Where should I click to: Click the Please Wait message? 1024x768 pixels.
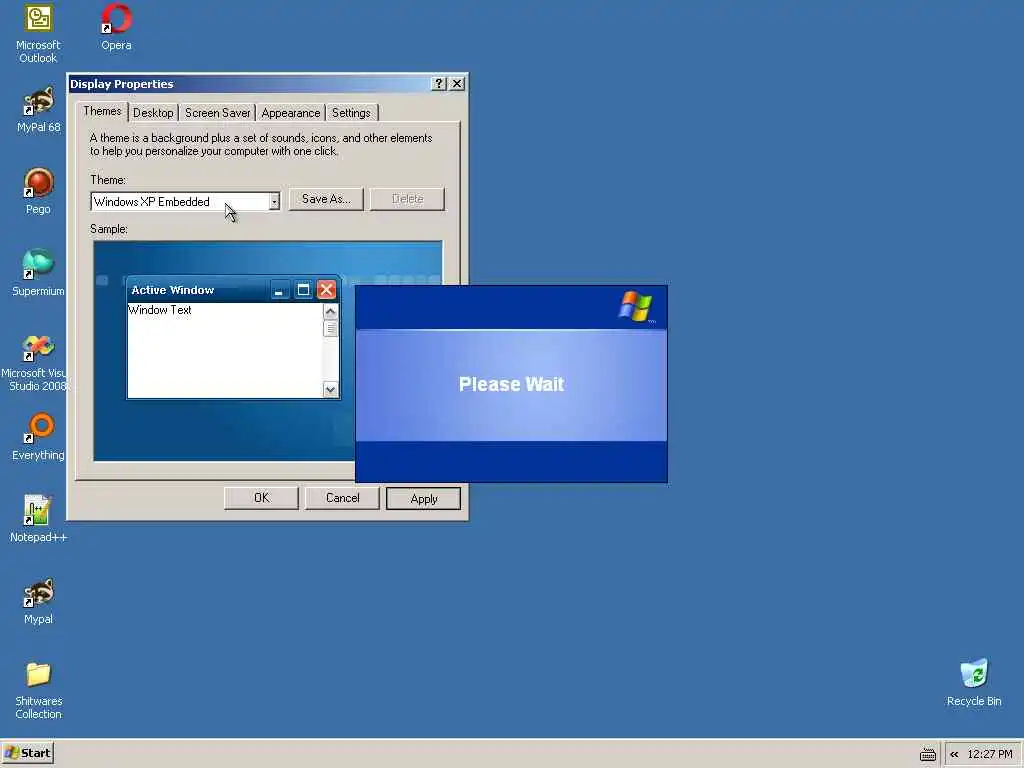point(511,385)
